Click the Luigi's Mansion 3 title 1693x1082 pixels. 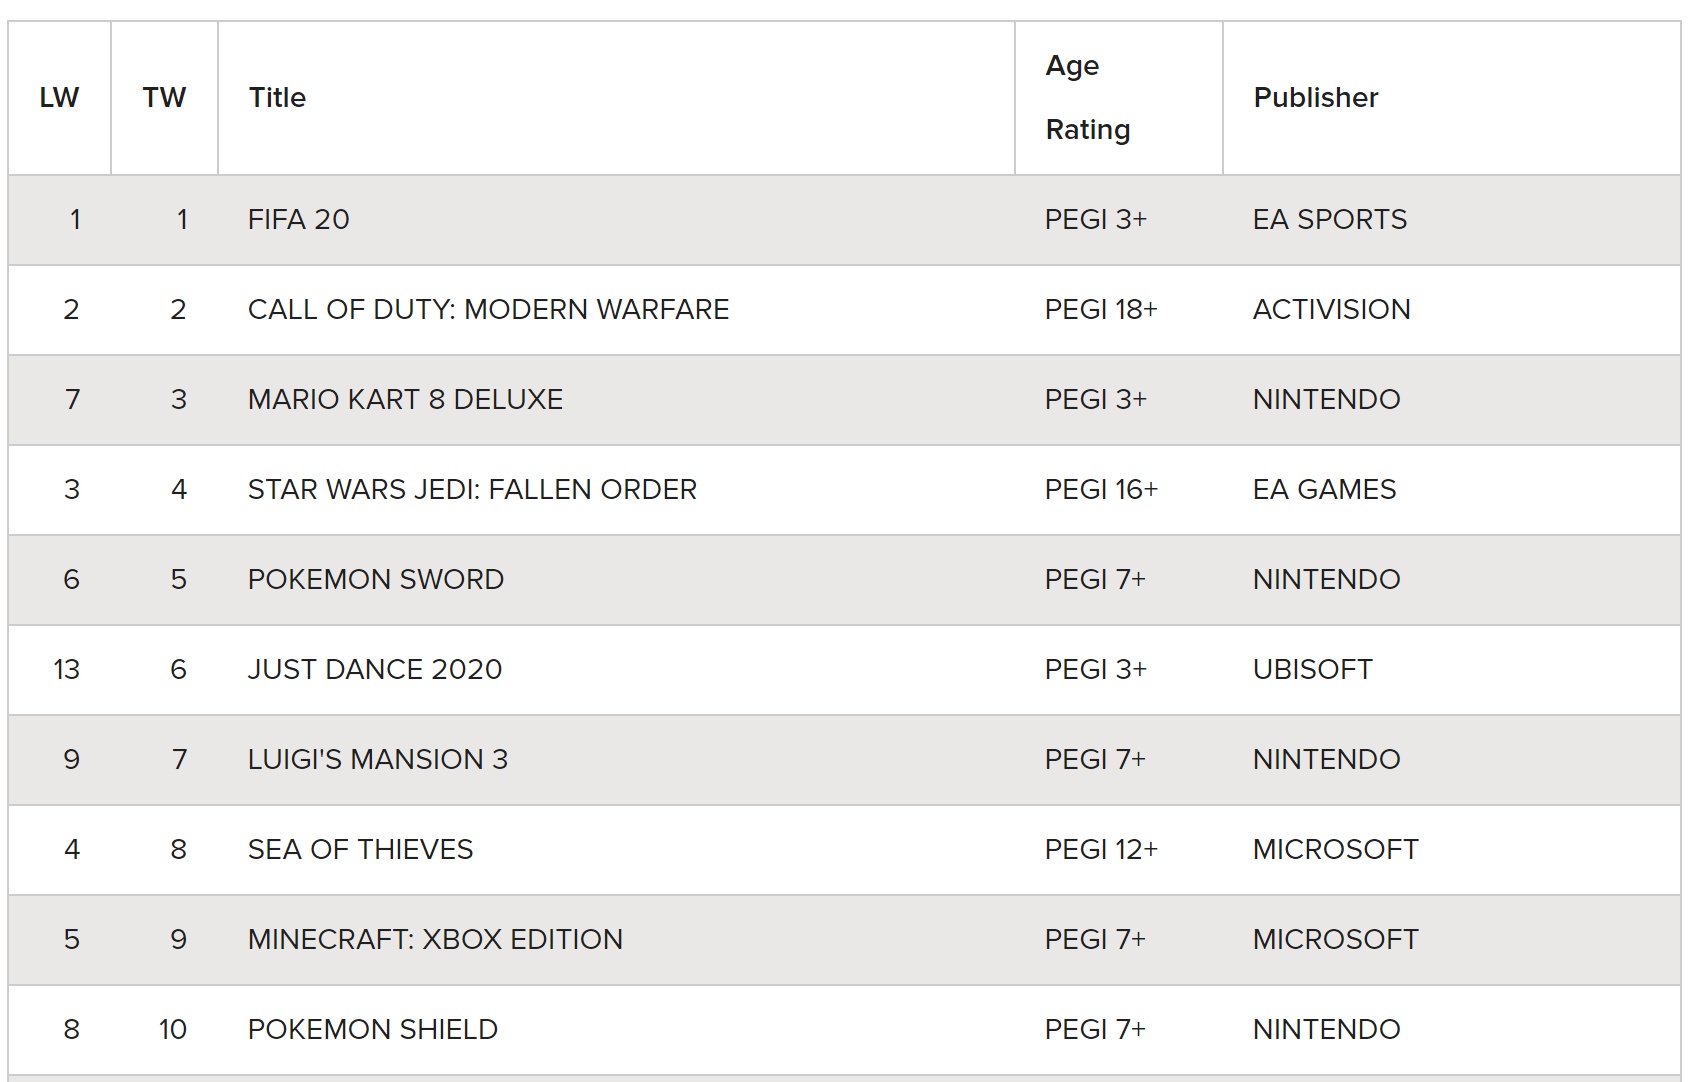(378, 760)
